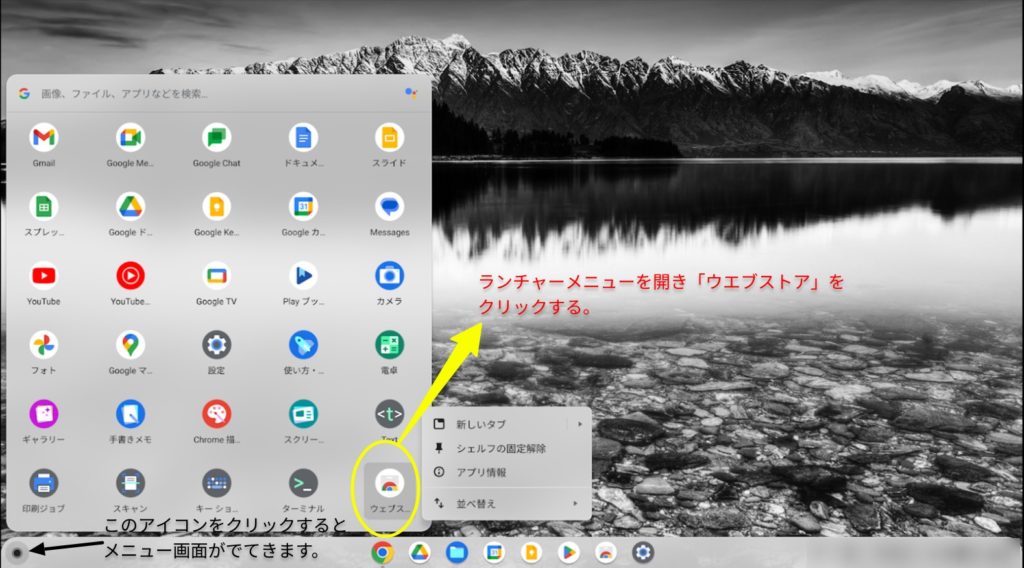Expand the 新しいタブ submenu arrow
The image size is (1024, 568).
pyautogui.click(x=579, y=424)
